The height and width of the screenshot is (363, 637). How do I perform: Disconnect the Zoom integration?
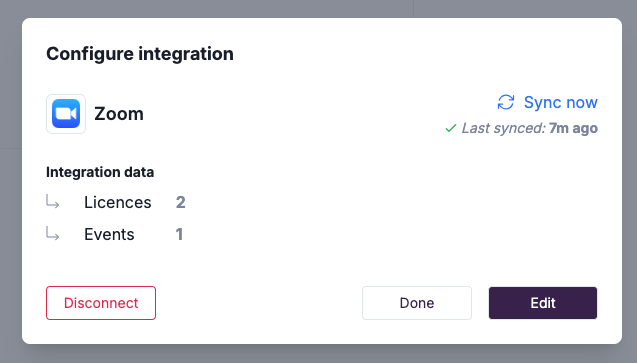tap(101, 303)
